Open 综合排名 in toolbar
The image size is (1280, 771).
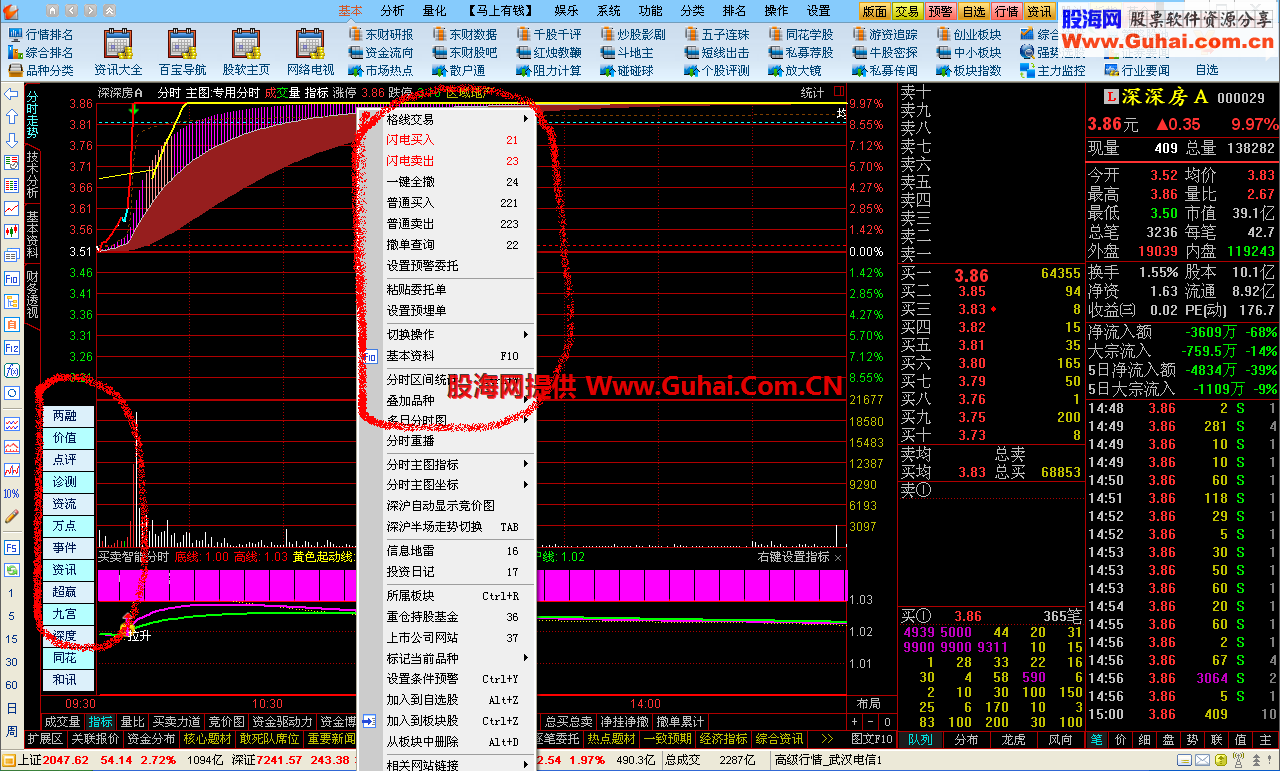(40, 53)
